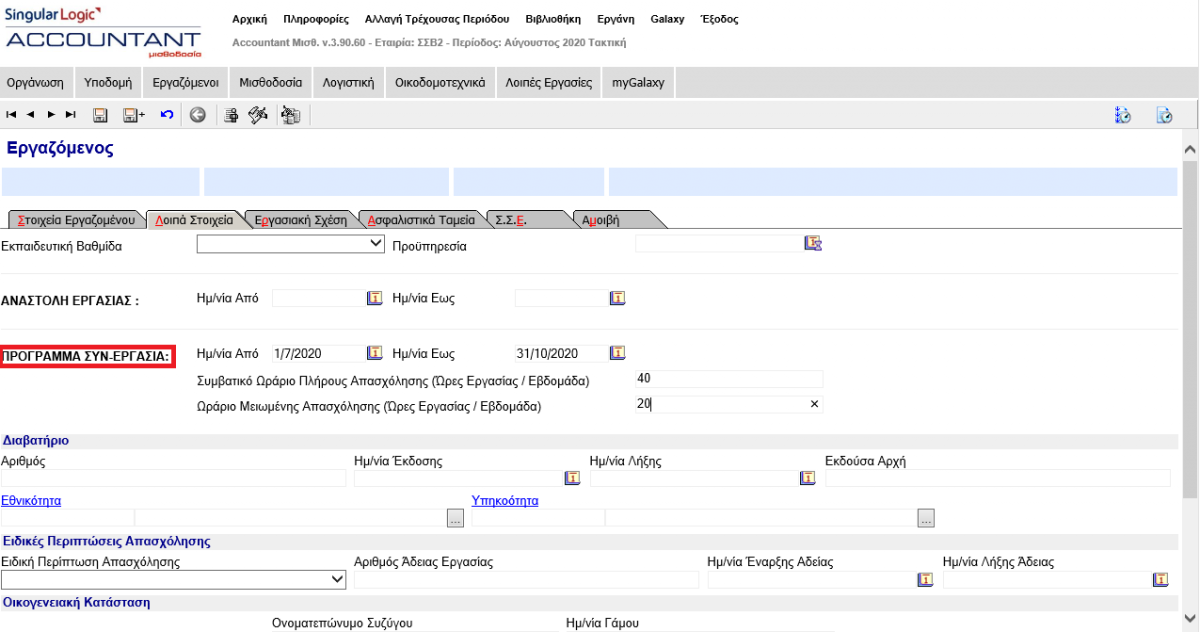Save the employee record
Screen dimensions: 1200x632
[100, 115]
